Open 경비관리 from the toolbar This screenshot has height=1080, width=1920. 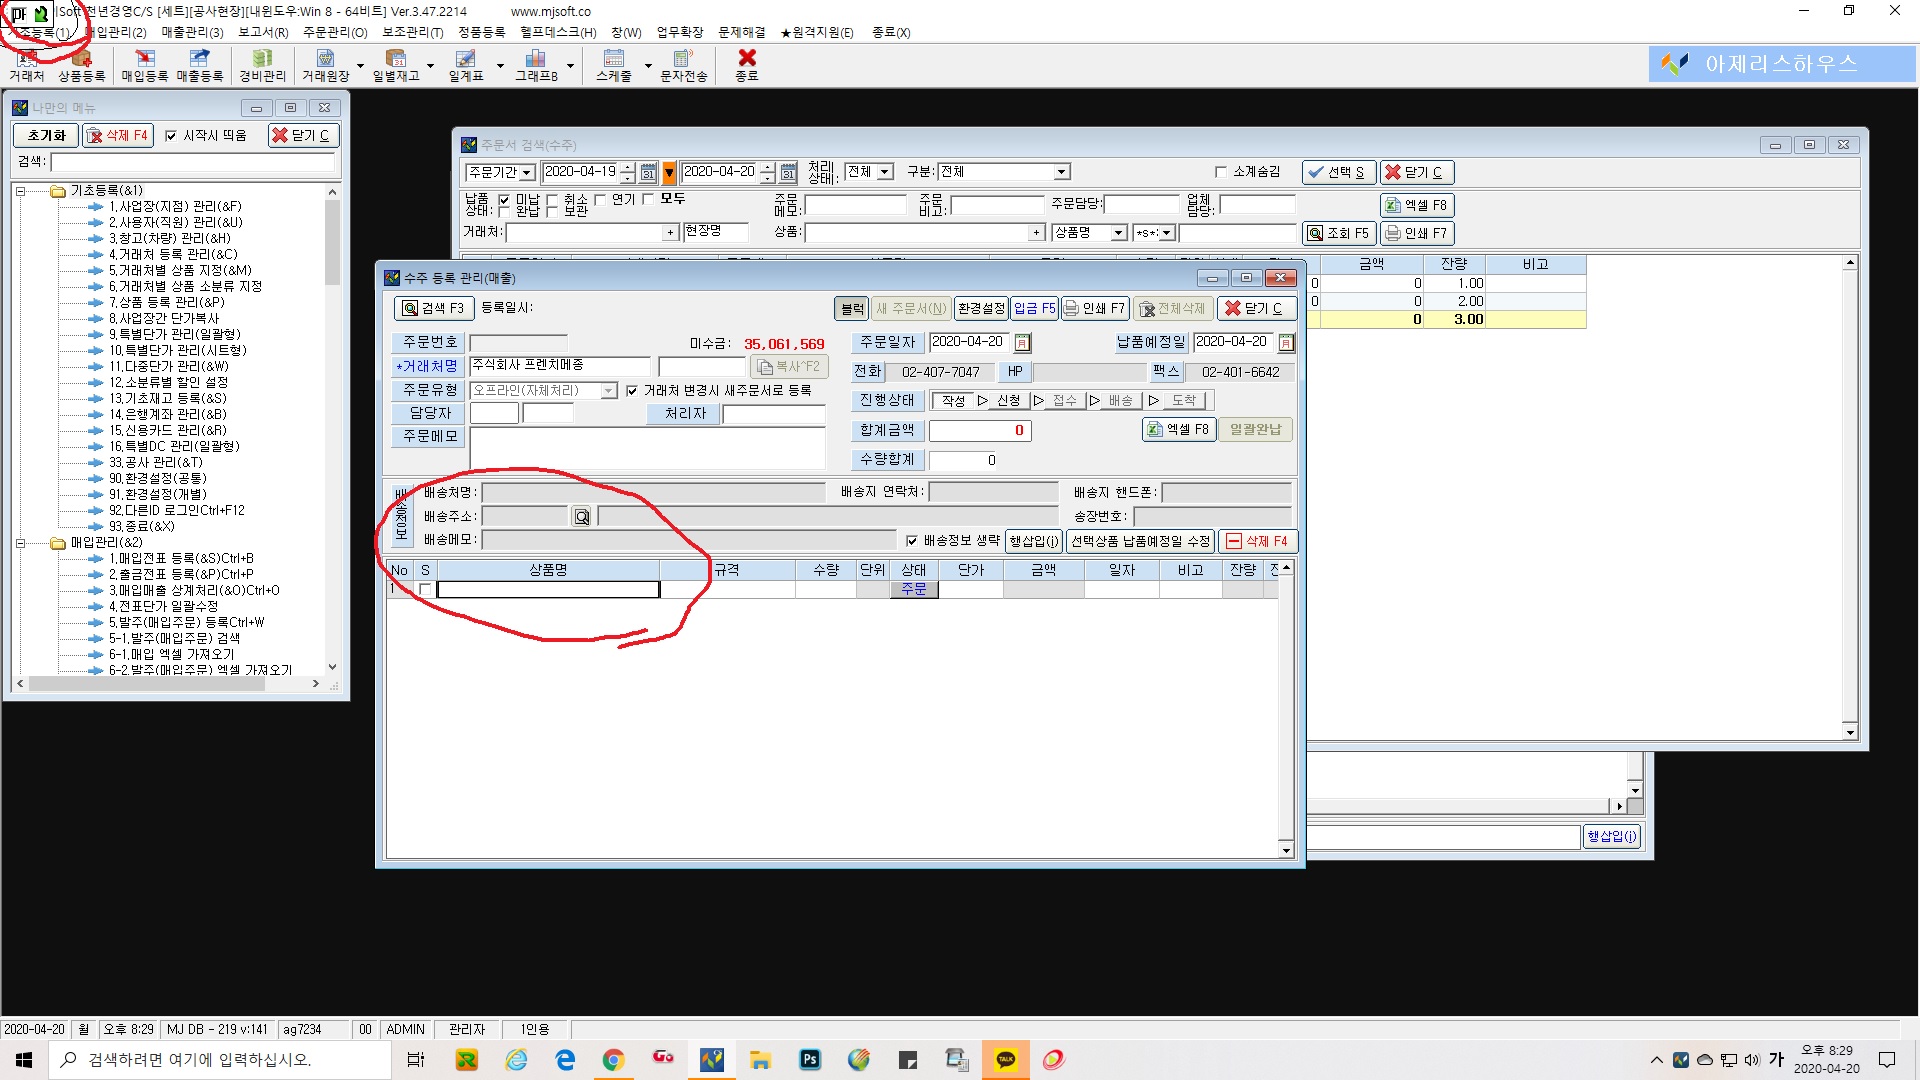coord(262,65)
